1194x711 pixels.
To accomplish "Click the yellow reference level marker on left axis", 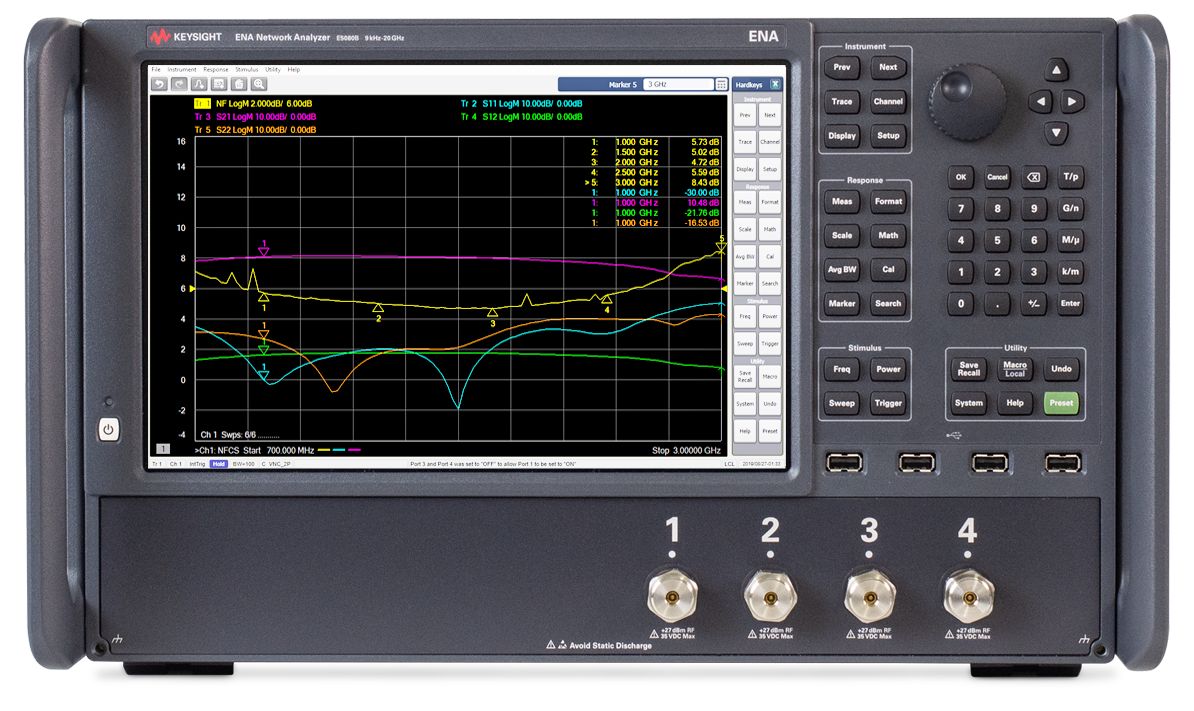I will [193, 289].
